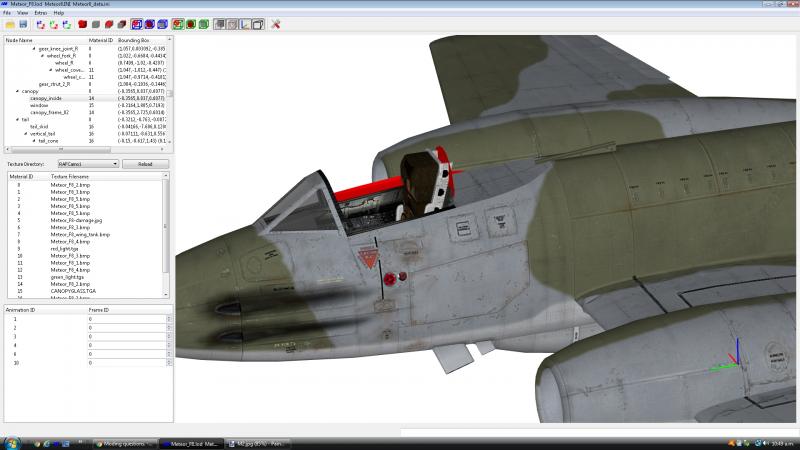Collapse the vertical_tail tree node
800x450 pixels.
click(26, 134)
